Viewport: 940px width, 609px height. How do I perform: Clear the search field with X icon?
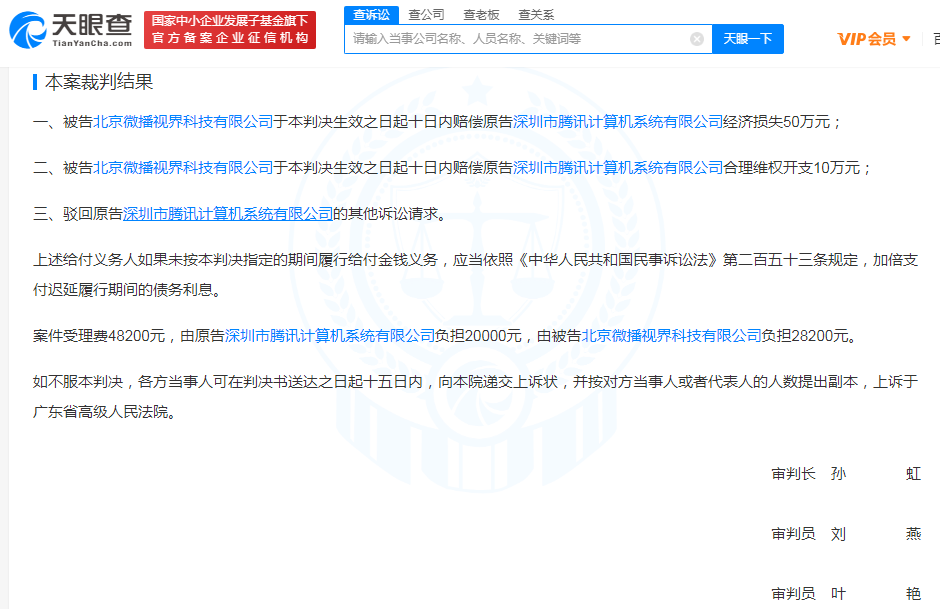(x=697, y=39)
